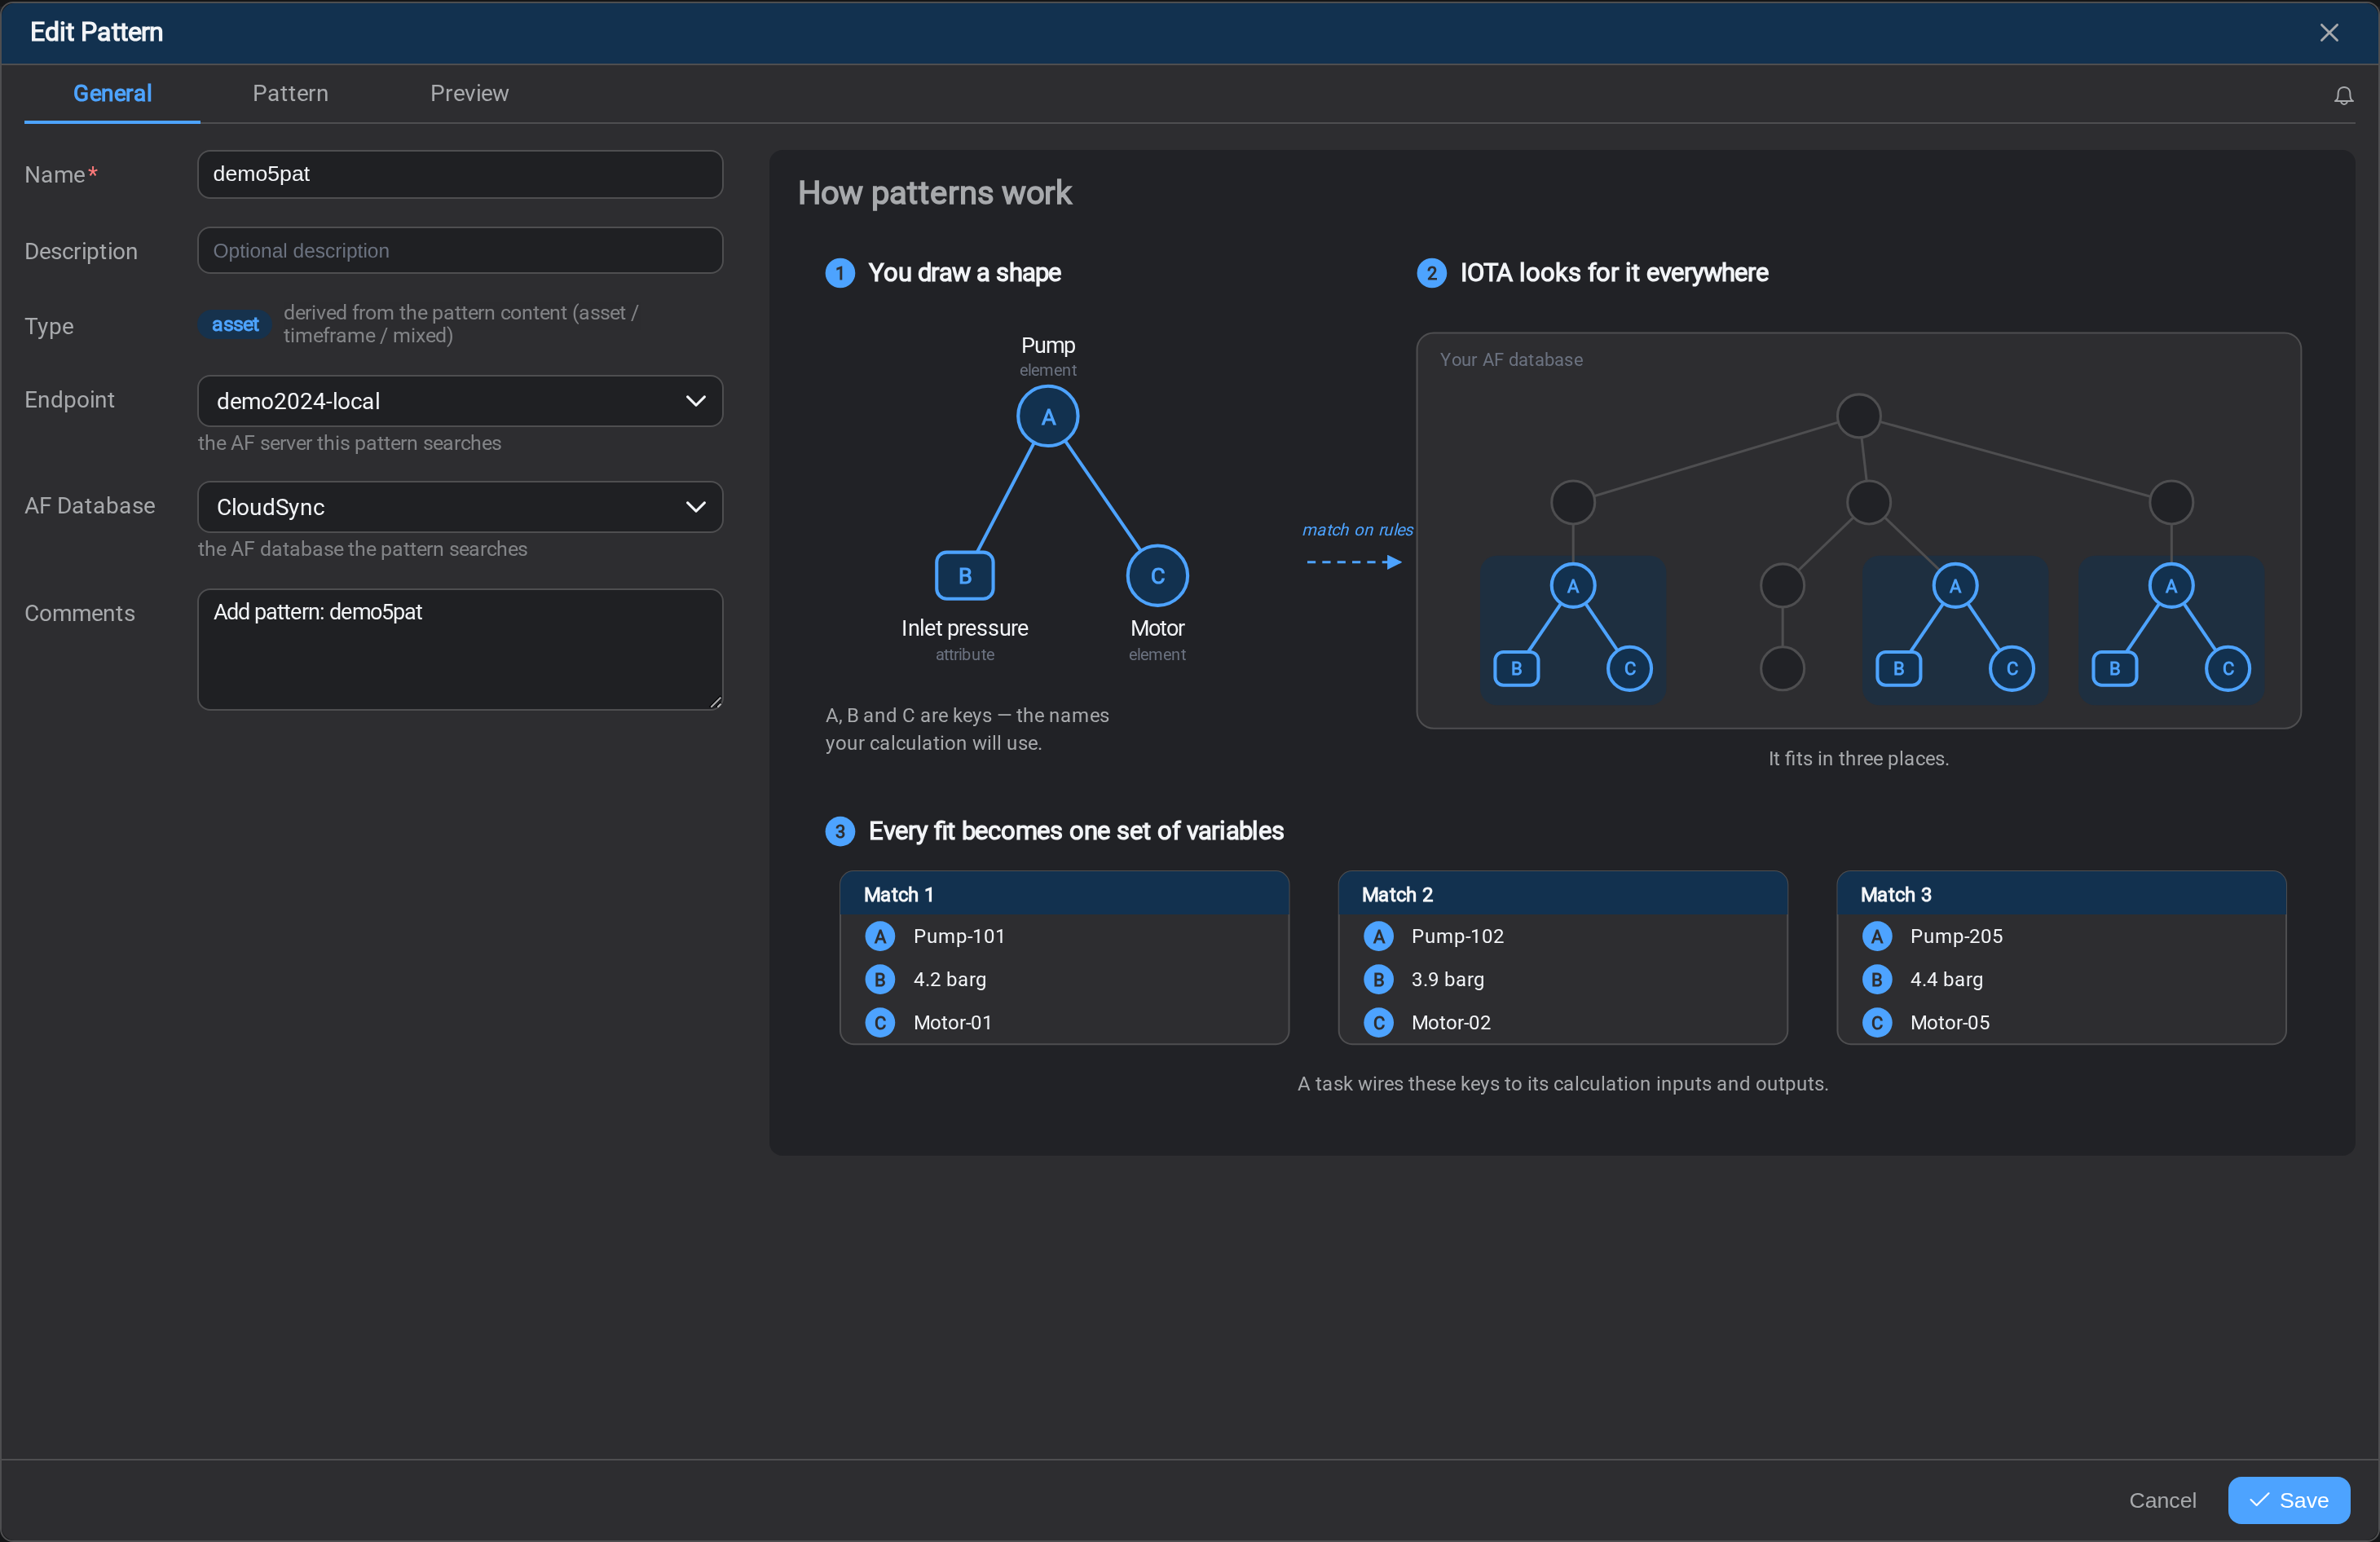Image resolution: width=2380 pixels, height=1542 pixels.
Task: Click the Name input field
Action: [460, 174]
